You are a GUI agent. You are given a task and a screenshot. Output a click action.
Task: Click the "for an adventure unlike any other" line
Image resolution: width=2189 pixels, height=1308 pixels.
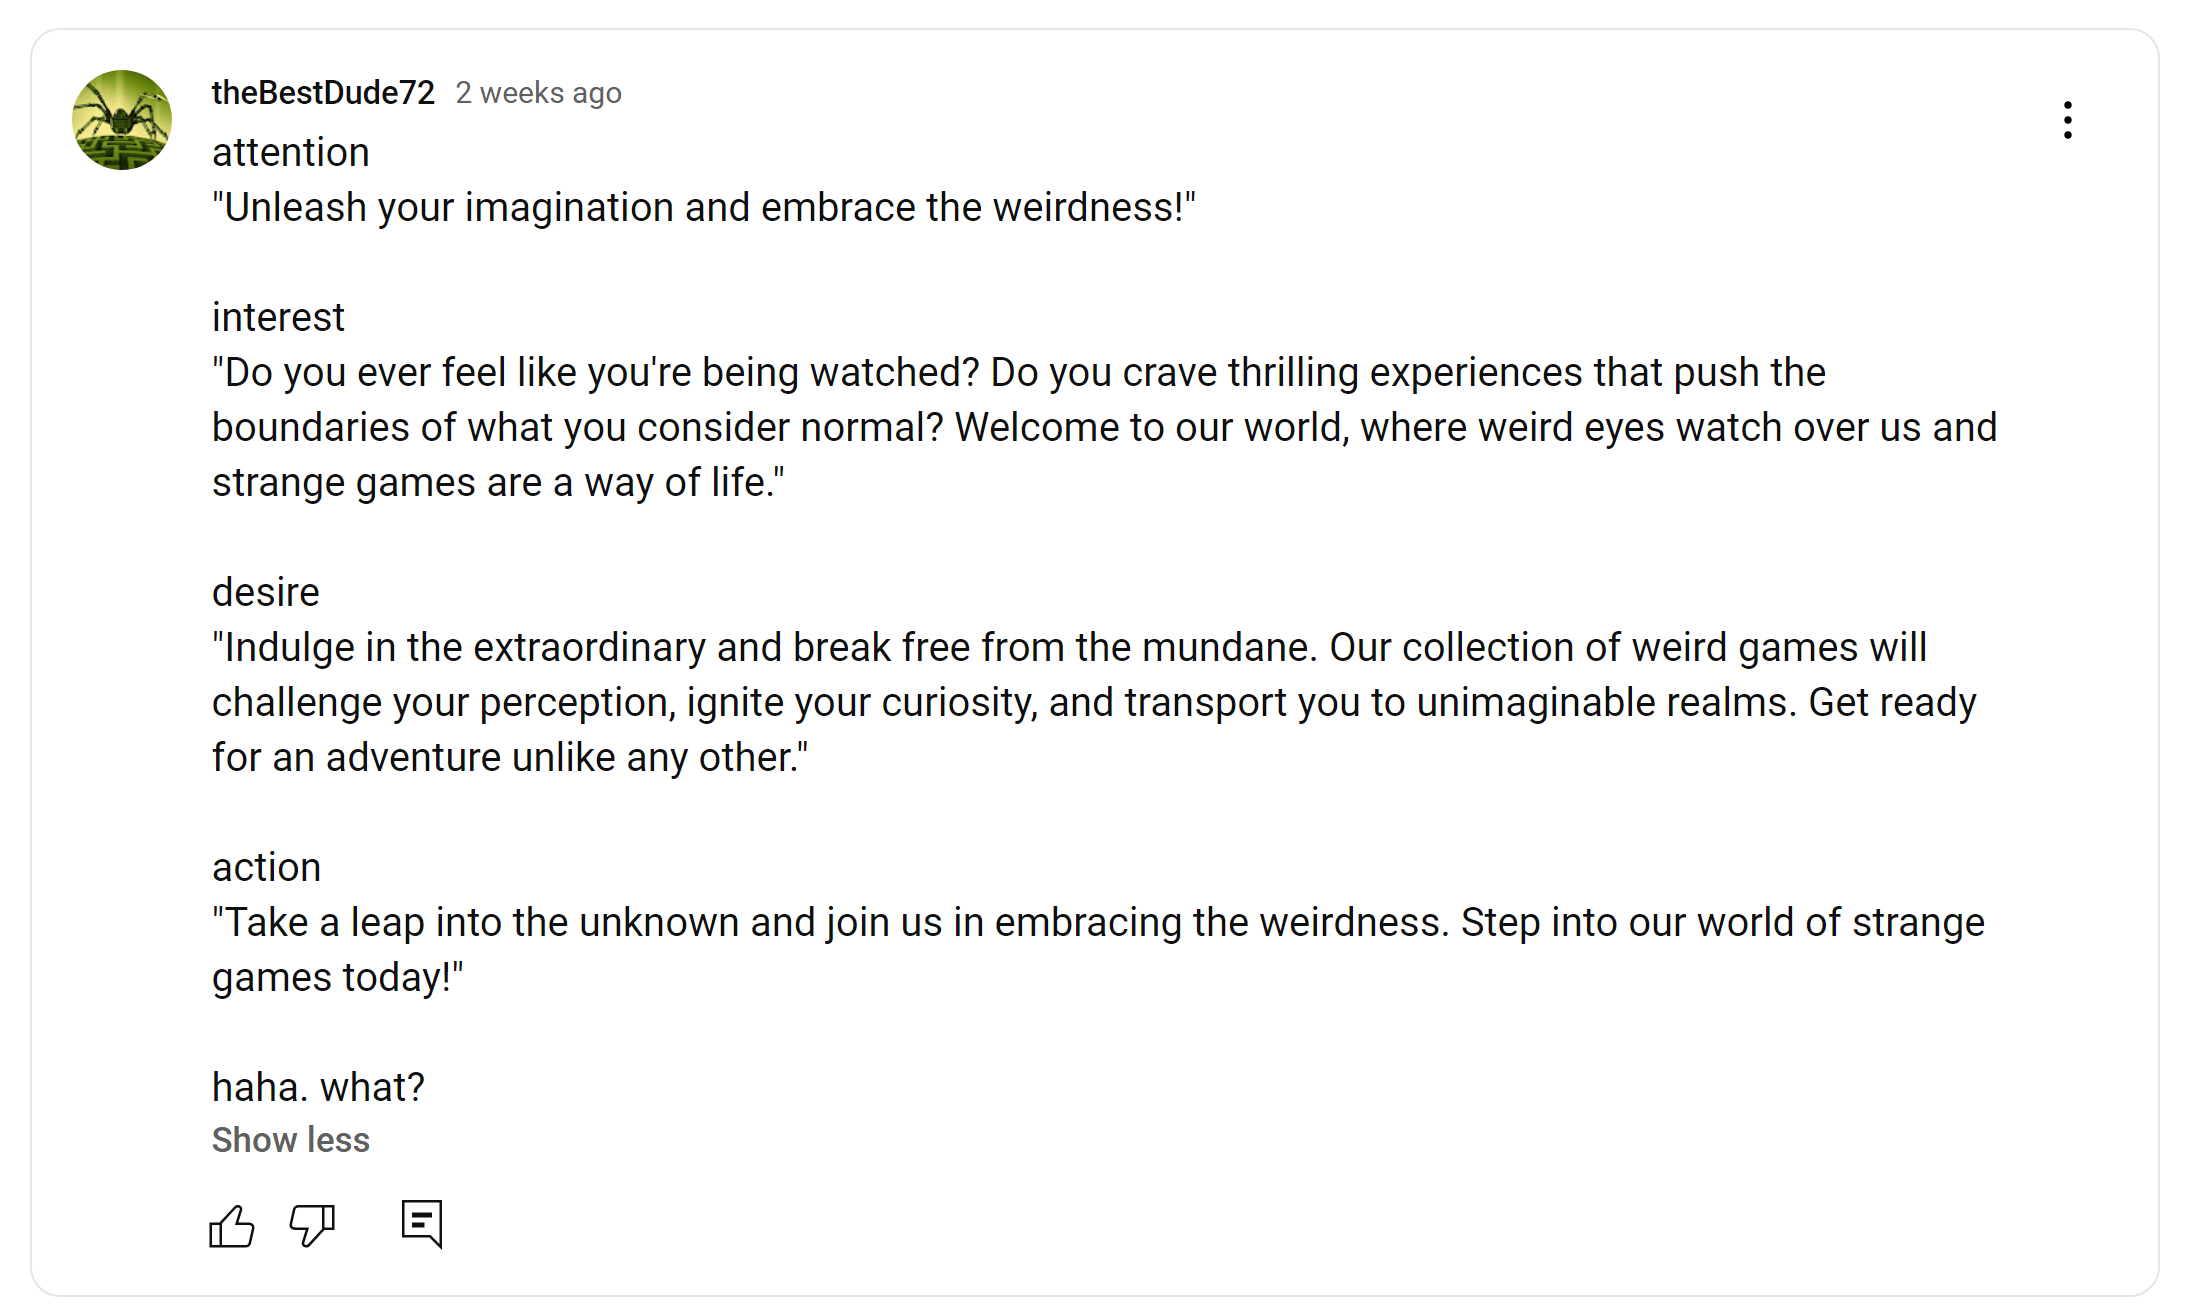coord(509,758)
